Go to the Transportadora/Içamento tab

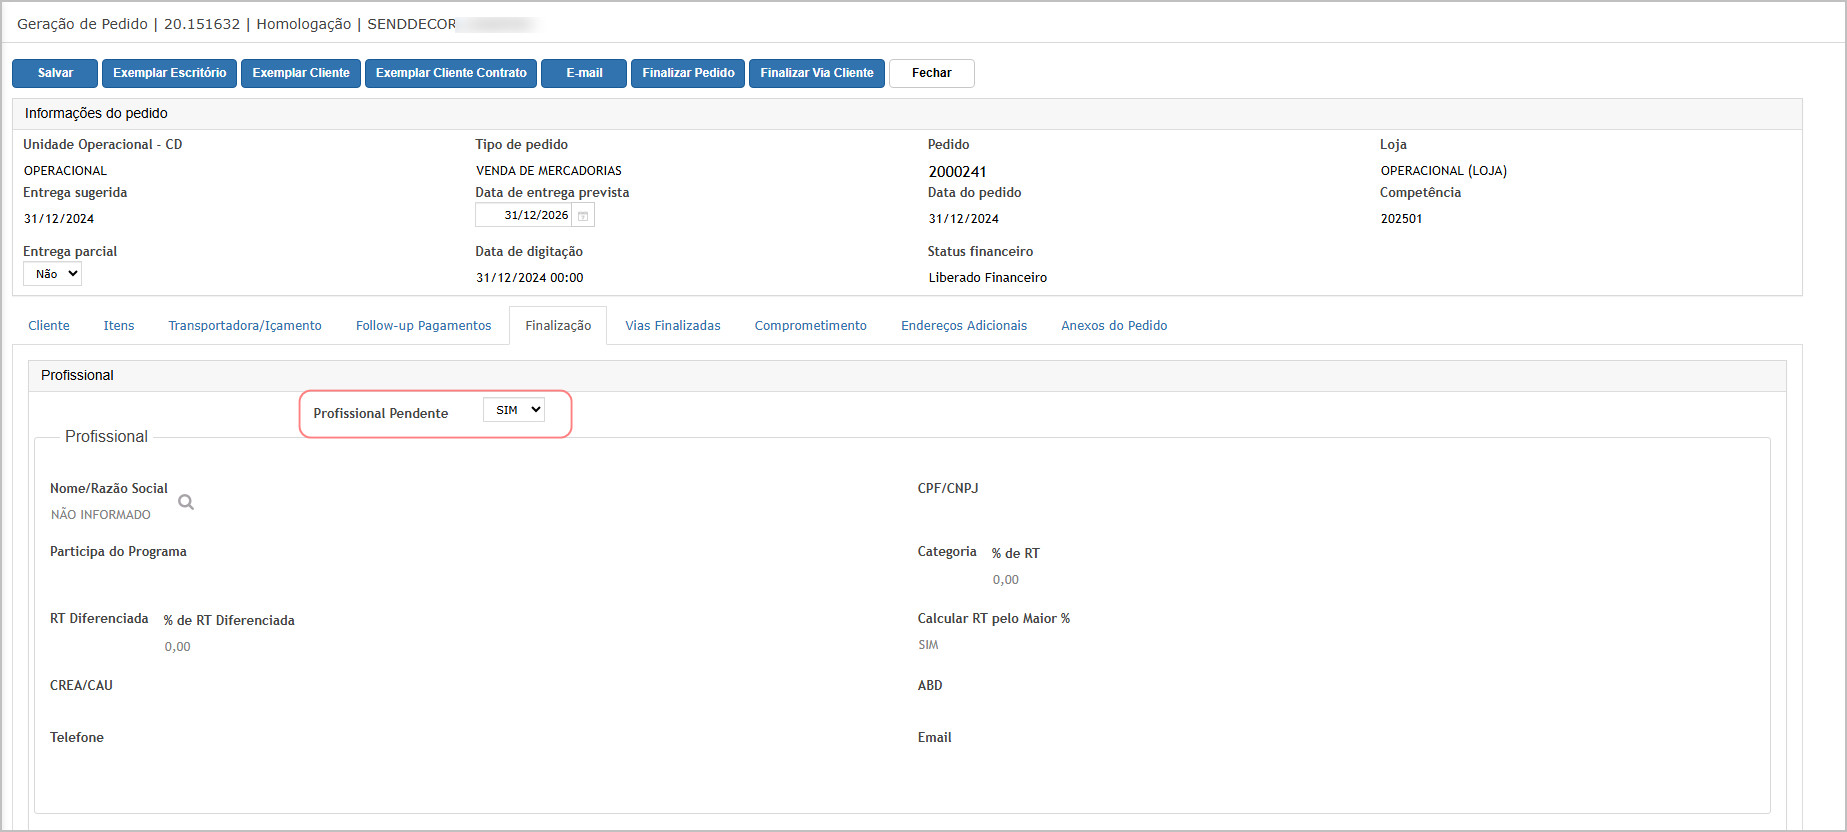pyautogui.click(x=245, y=326)
